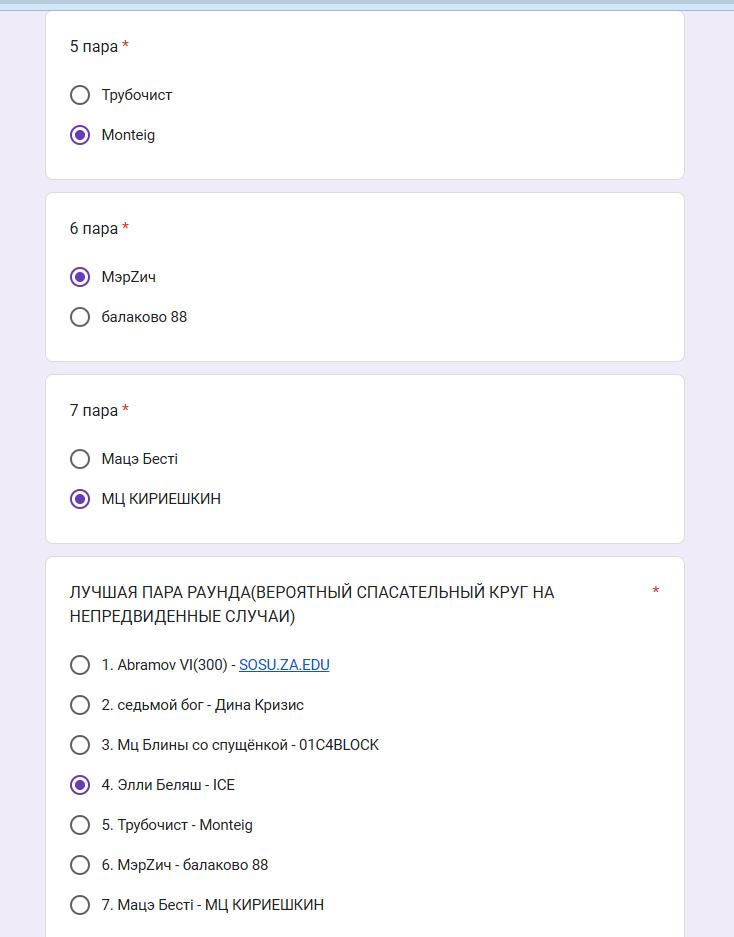The width and height of the screenshot is (734, 937).
Task: Open the SOSU.ZA.EDU link
Action: click(x=284, y=665)
